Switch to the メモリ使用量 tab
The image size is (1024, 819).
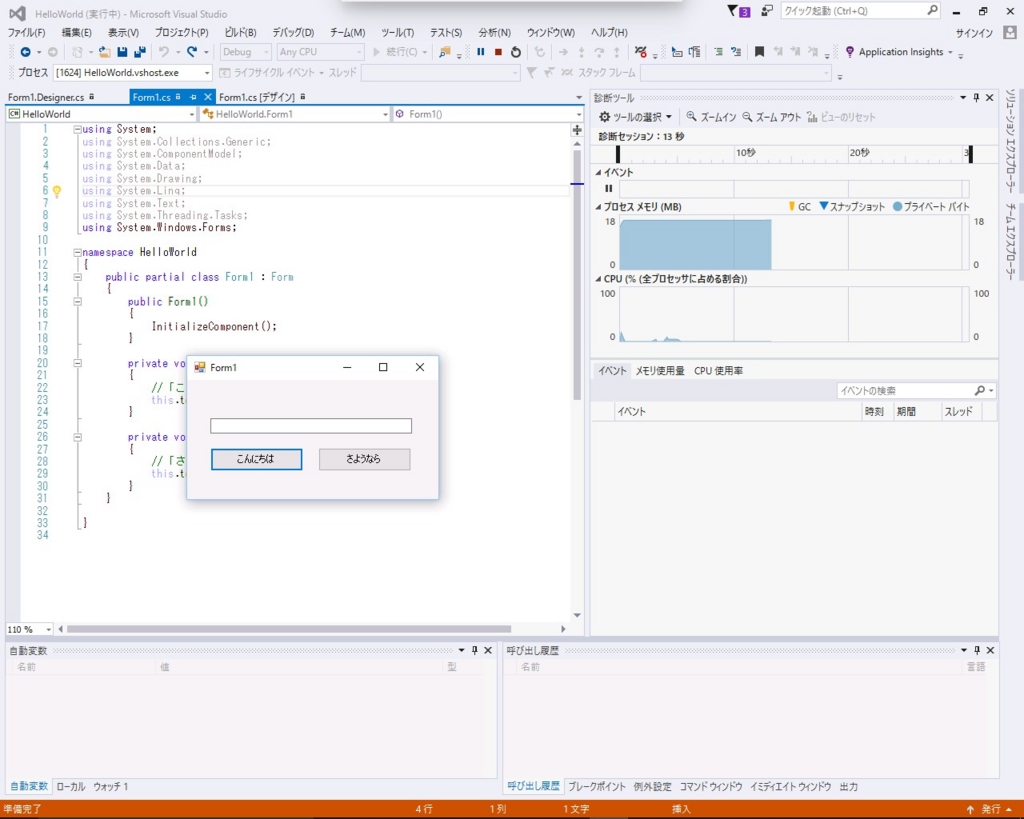(660, 370)
